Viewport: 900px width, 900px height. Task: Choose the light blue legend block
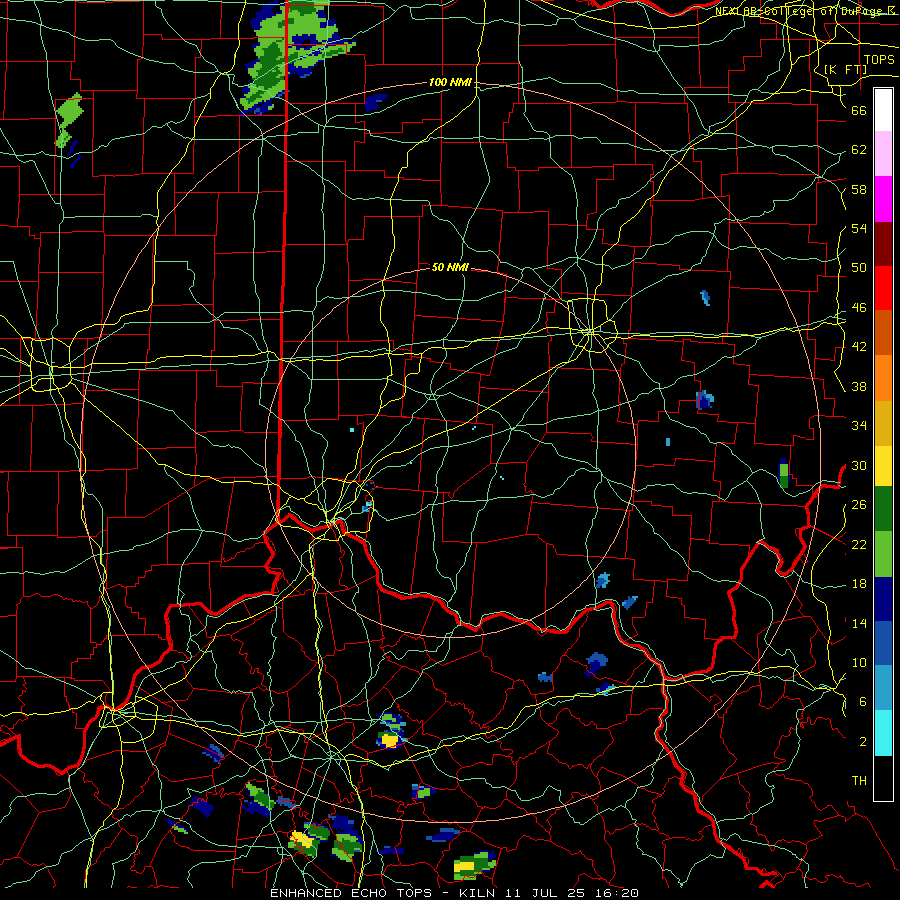[x=883, y=688]
